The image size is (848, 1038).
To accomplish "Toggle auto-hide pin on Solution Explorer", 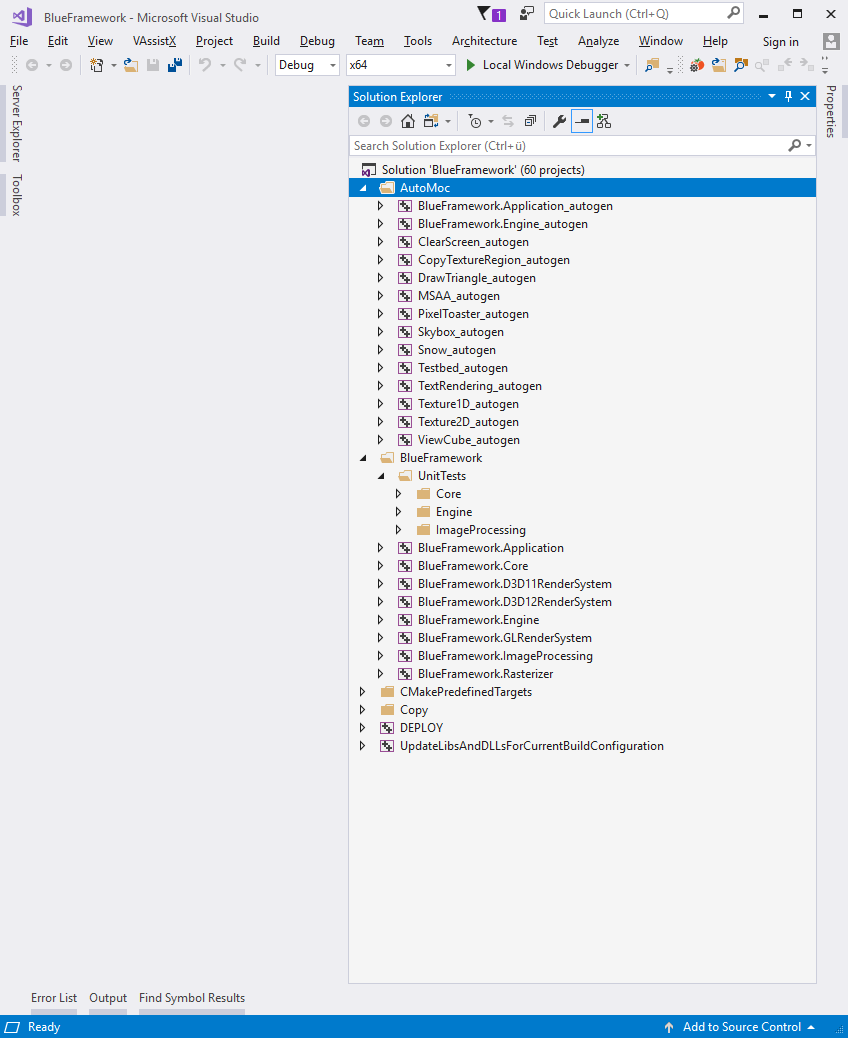I will pos(788,96).
